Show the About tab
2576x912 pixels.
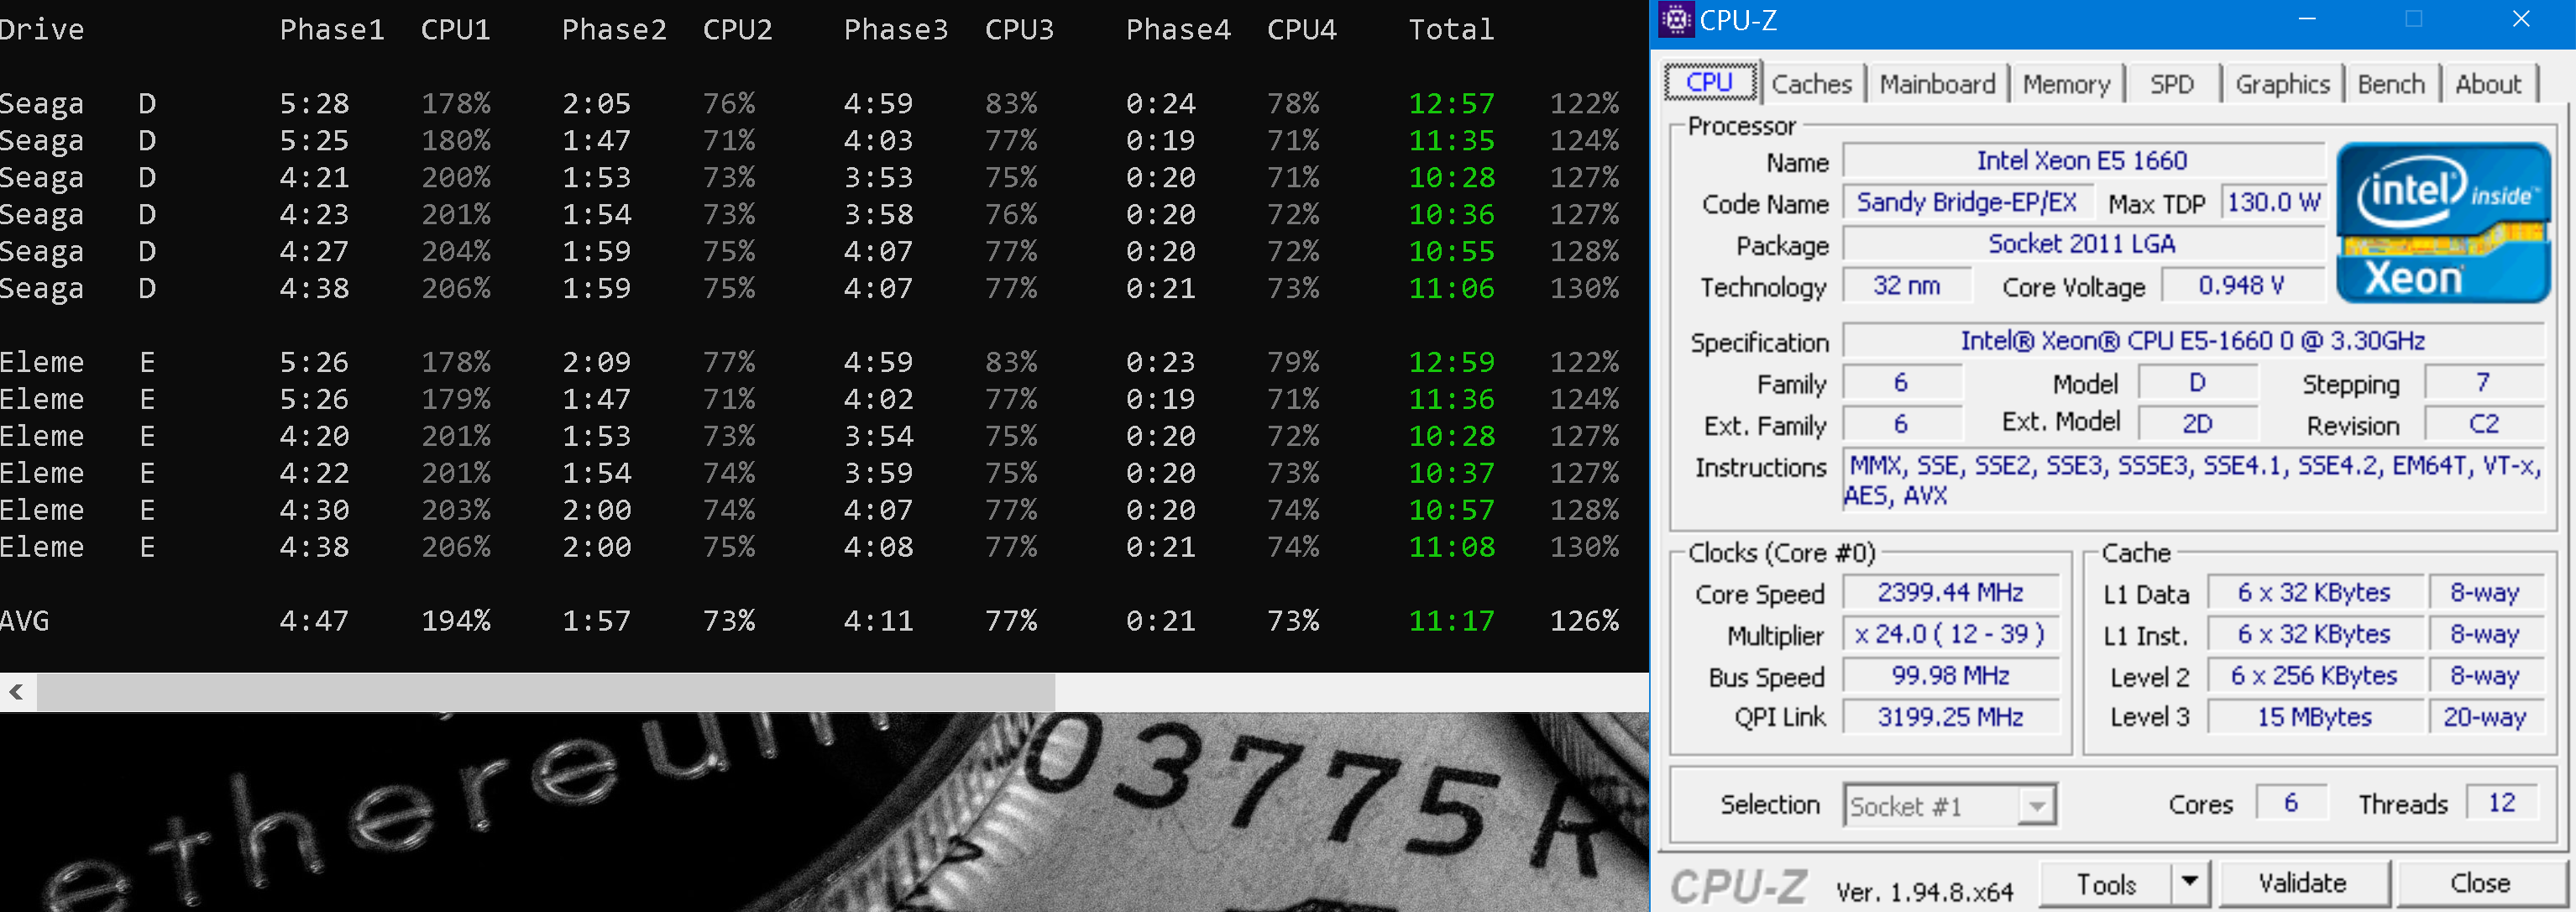[x=2488, y=84]
